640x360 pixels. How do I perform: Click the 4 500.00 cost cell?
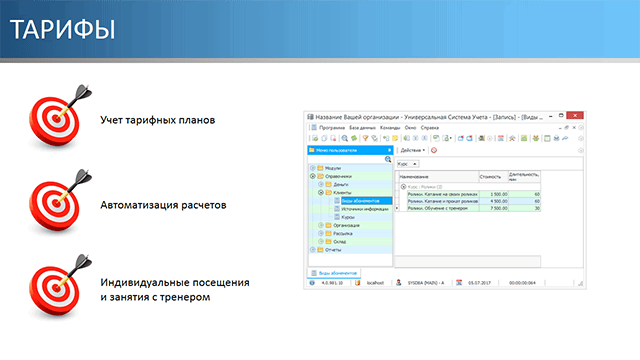pos(493,201)
